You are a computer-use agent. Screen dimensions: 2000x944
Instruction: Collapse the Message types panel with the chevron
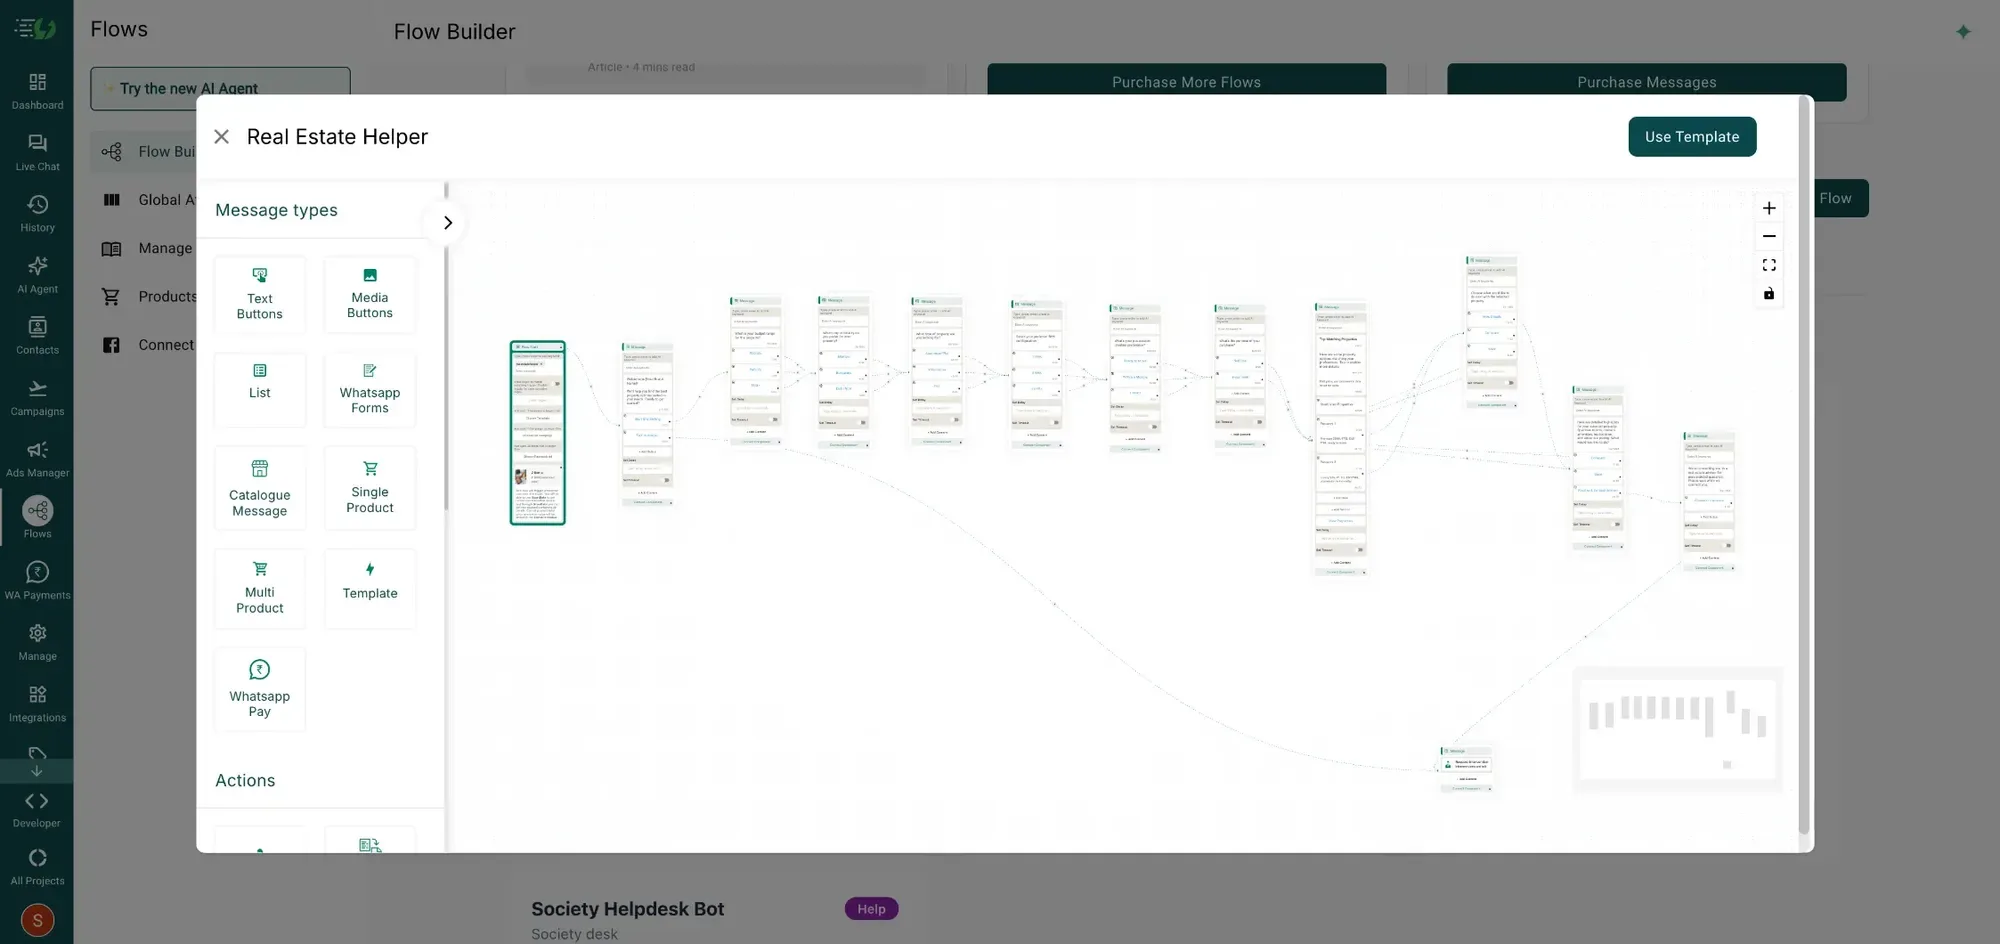[448, 222]
